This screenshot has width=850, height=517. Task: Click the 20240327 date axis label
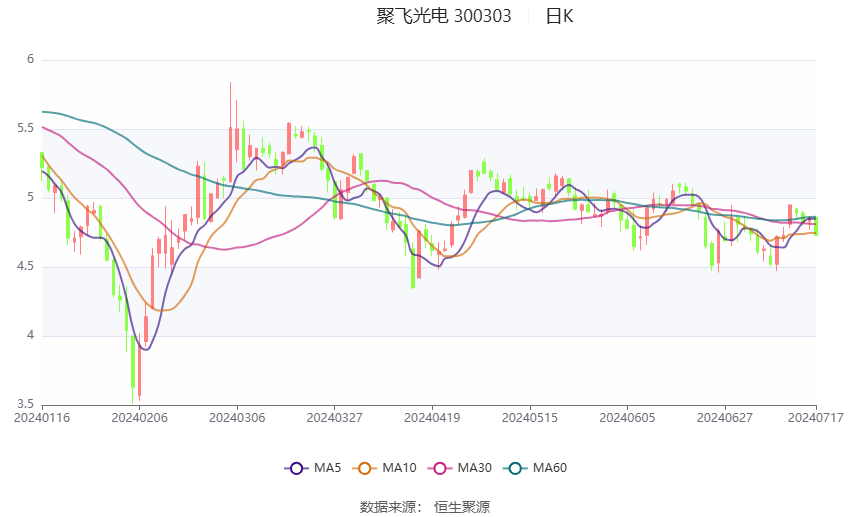334,418
